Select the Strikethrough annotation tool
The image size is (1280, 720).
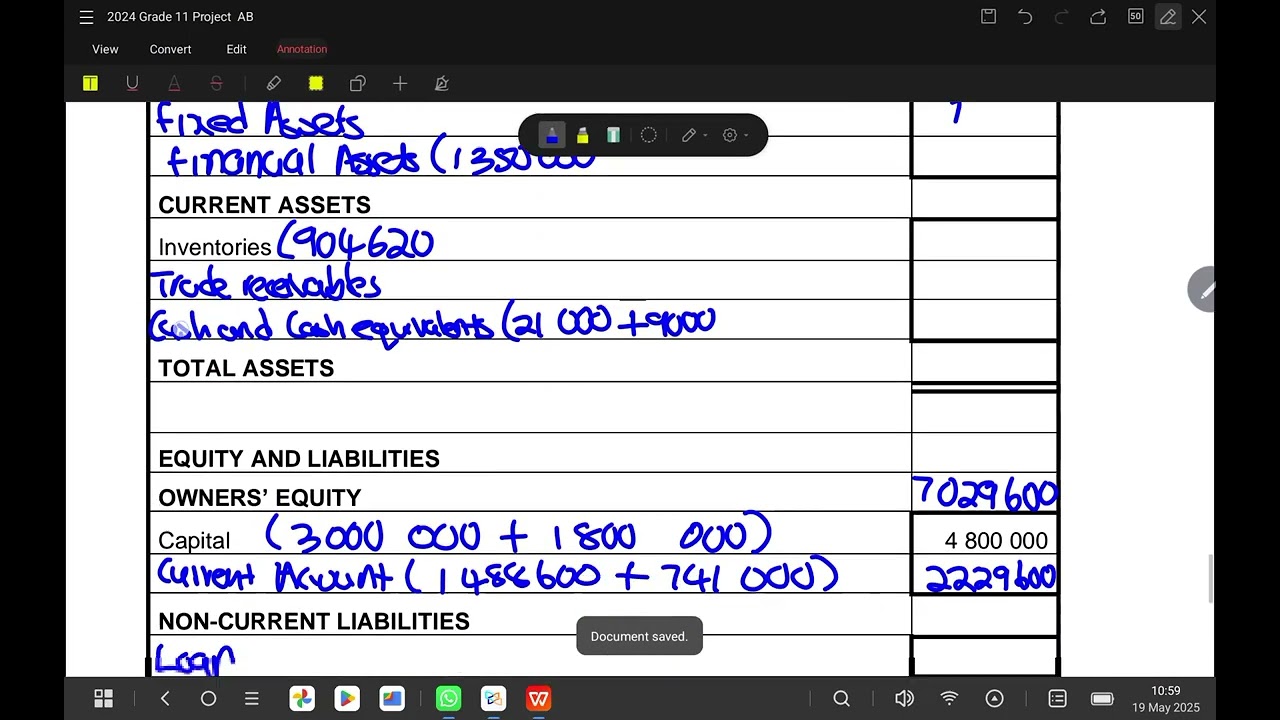point(216,84)
